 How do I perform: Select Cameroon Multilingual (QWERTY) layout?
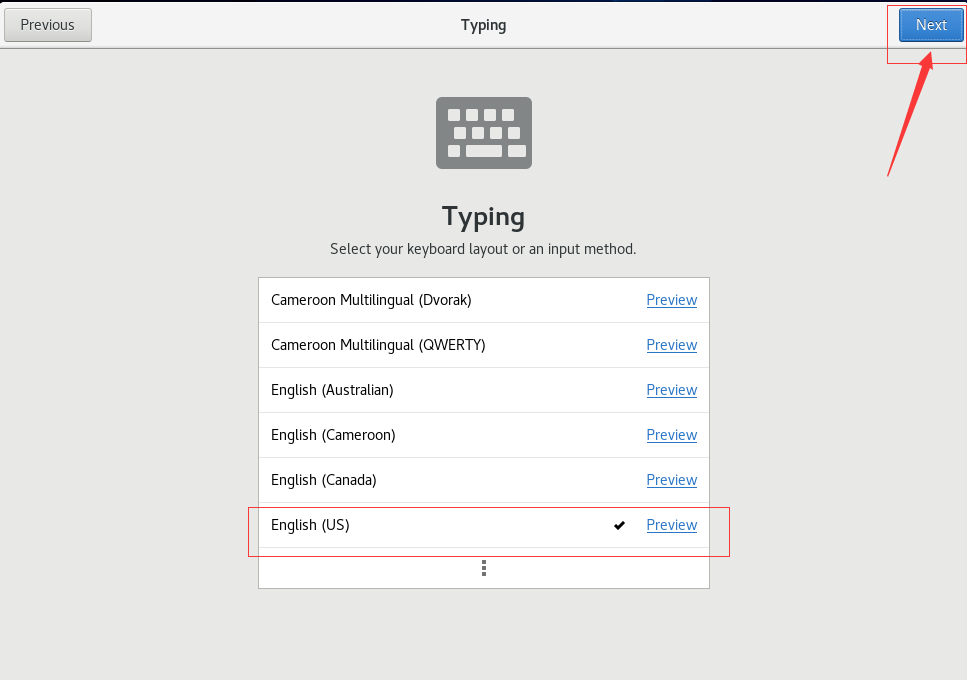click(x=484, y=345)
